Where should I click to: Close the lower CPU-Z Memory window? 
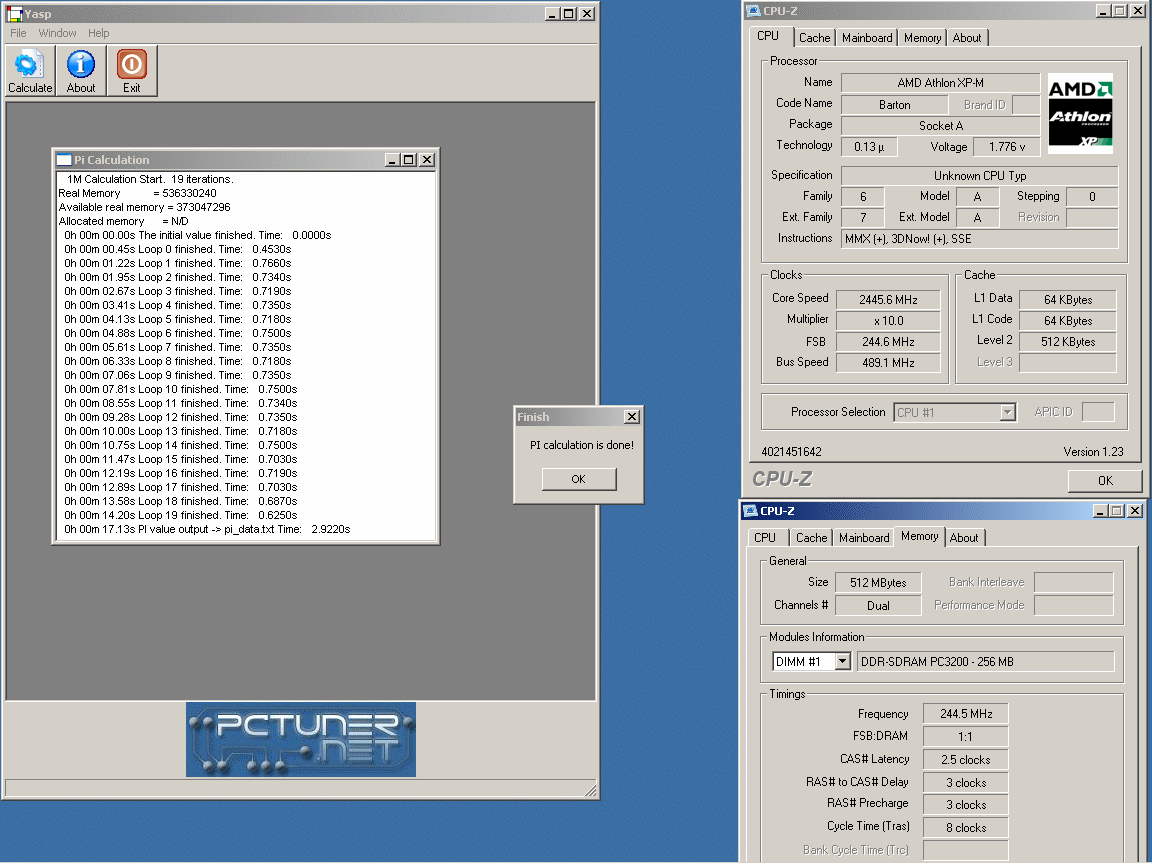[1135, 511]
